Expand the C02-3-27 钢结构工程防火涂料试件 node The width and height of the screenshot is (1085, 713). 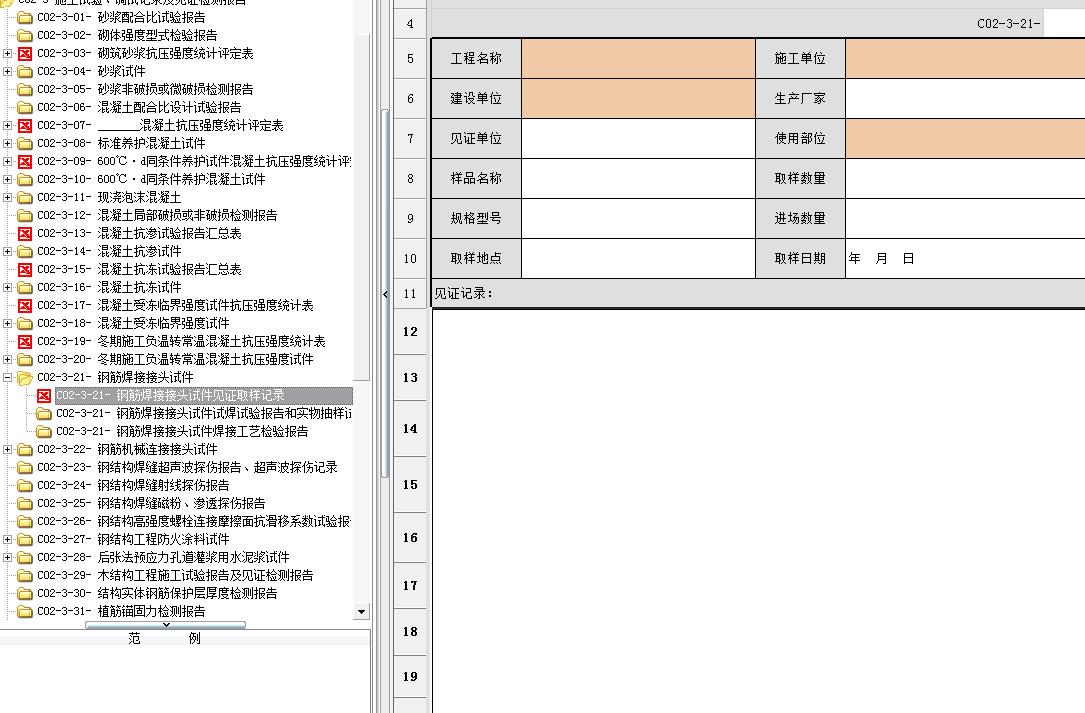tap(8, 539)
